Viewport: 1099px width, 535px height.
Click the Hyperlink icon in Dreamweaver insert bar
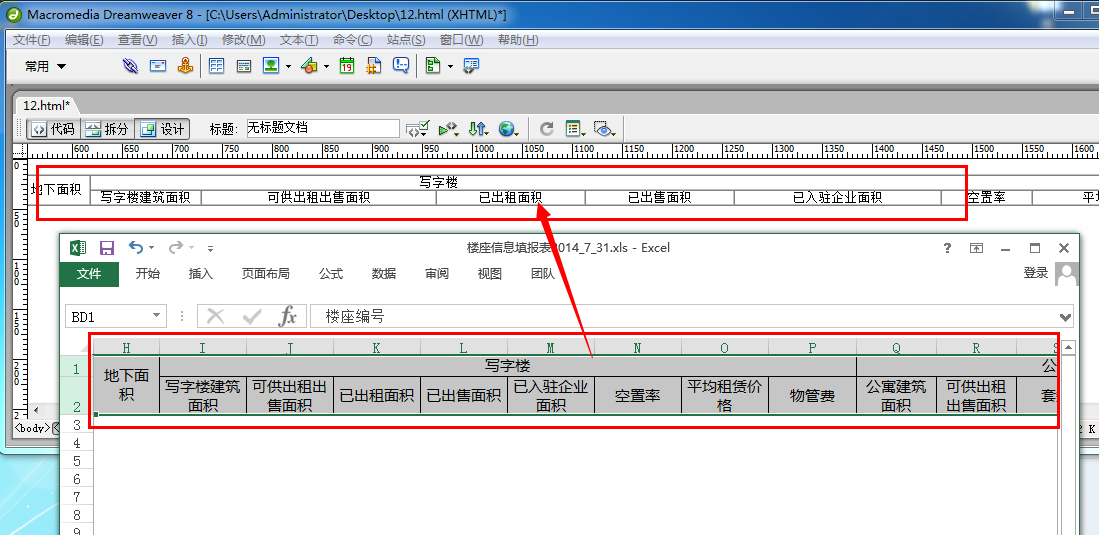pyautogui.click(x=130, y=66)
